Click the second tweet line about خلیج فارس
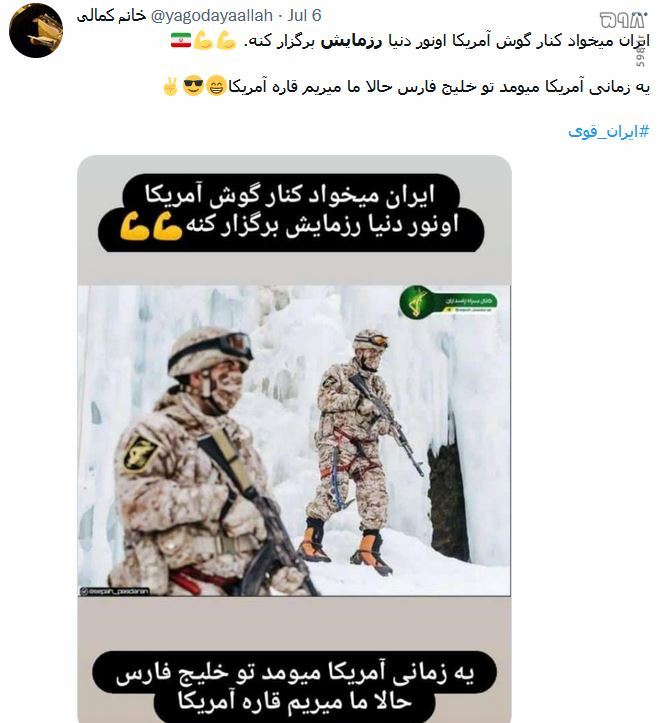The image size is (661, 723). point(406,87)
